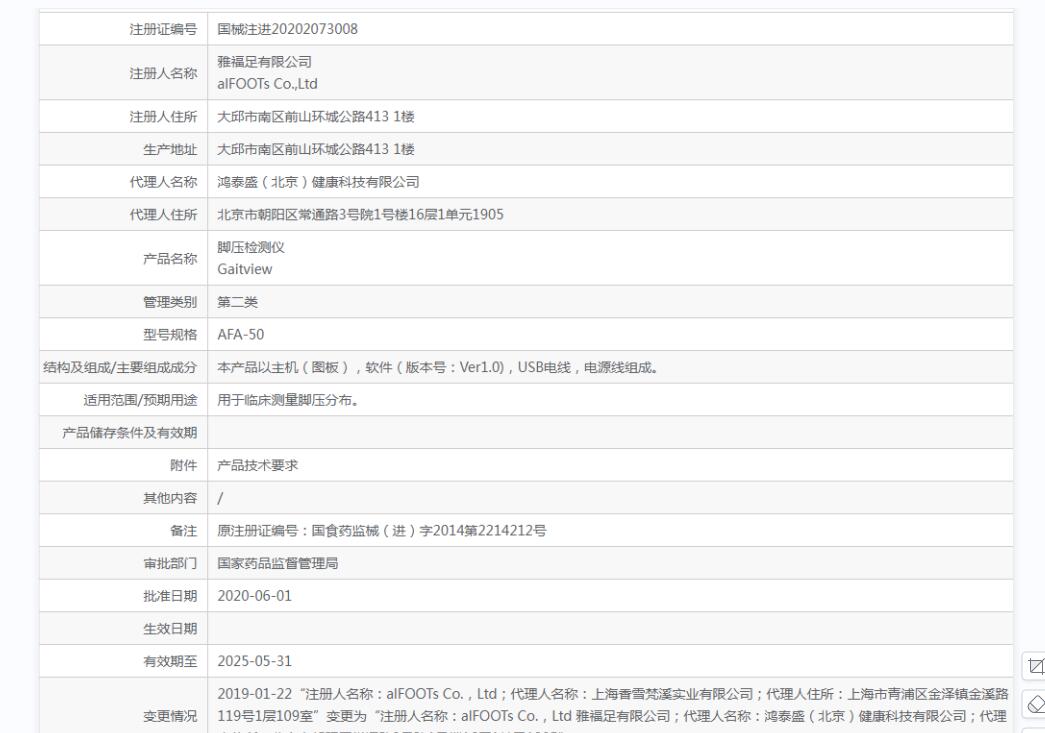Click the eraser icon at right edge
Image resolution: width=1045 pixels, height=733 pixels.
click(x=1036, y=703)
